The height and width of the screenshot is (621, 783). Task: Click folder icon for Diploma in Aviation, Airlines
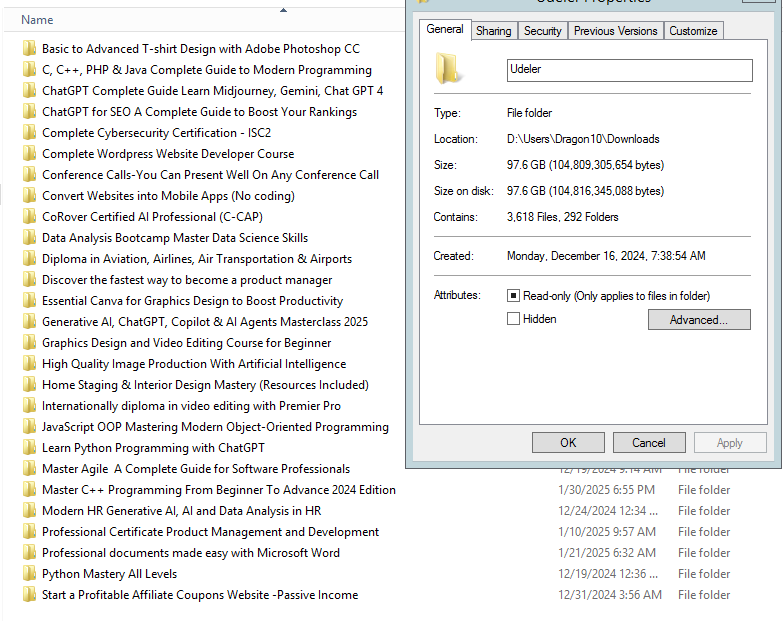[29, 258]
